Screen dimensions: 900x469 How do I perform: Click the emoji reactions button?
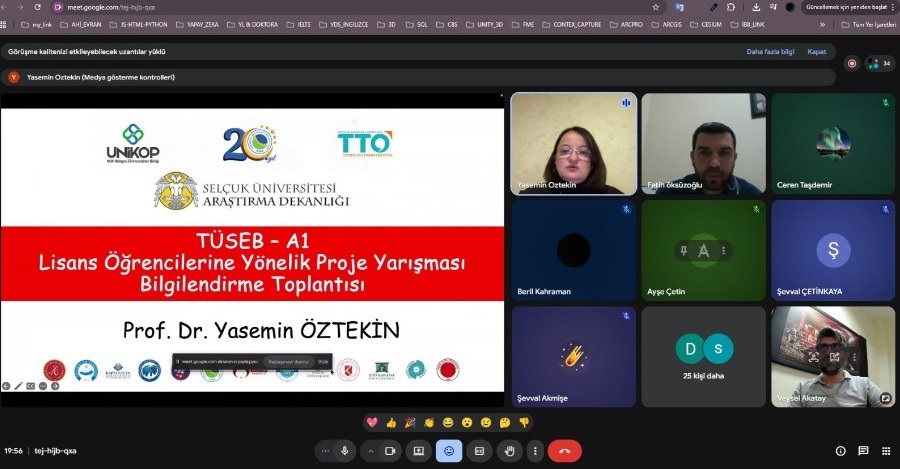pyautogui.click(x=448, y=451)
